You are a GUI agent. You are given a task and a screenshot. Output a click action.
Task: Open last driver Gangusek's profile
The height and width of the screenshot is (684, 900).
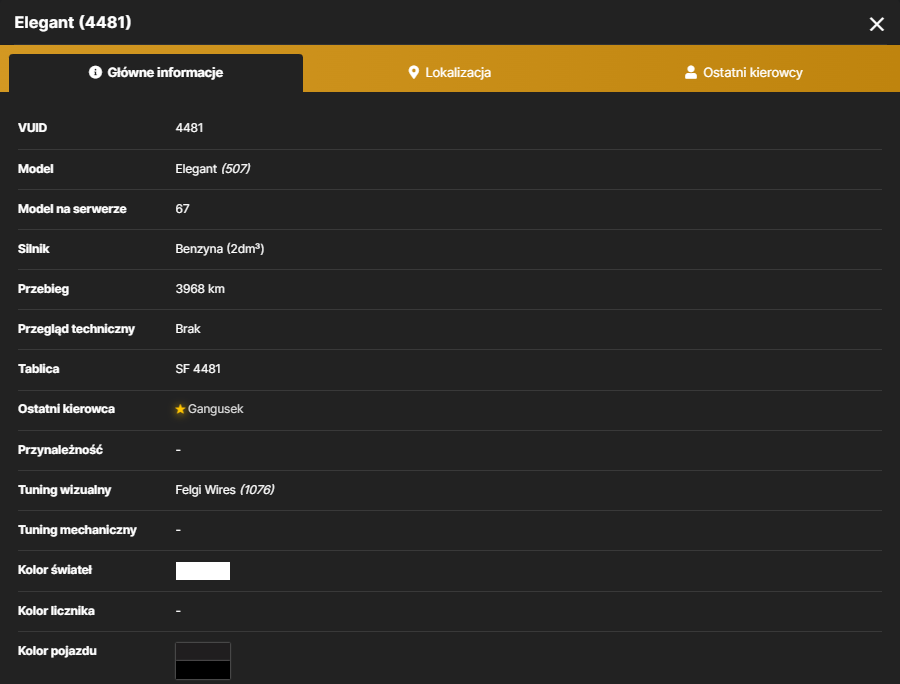pos(215,409)
